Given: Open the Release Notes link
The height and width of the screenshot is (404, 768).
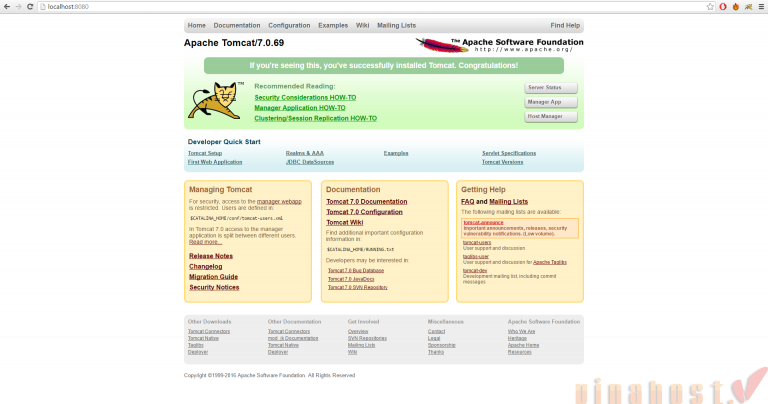Looking at the screenshot, I should [x=210, y=256].
